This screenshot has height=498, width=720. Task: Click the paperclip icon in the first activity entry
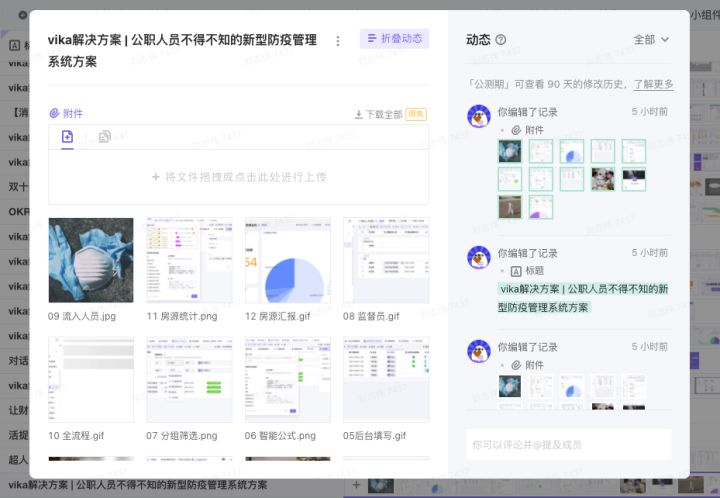click(x=516, y=130)
